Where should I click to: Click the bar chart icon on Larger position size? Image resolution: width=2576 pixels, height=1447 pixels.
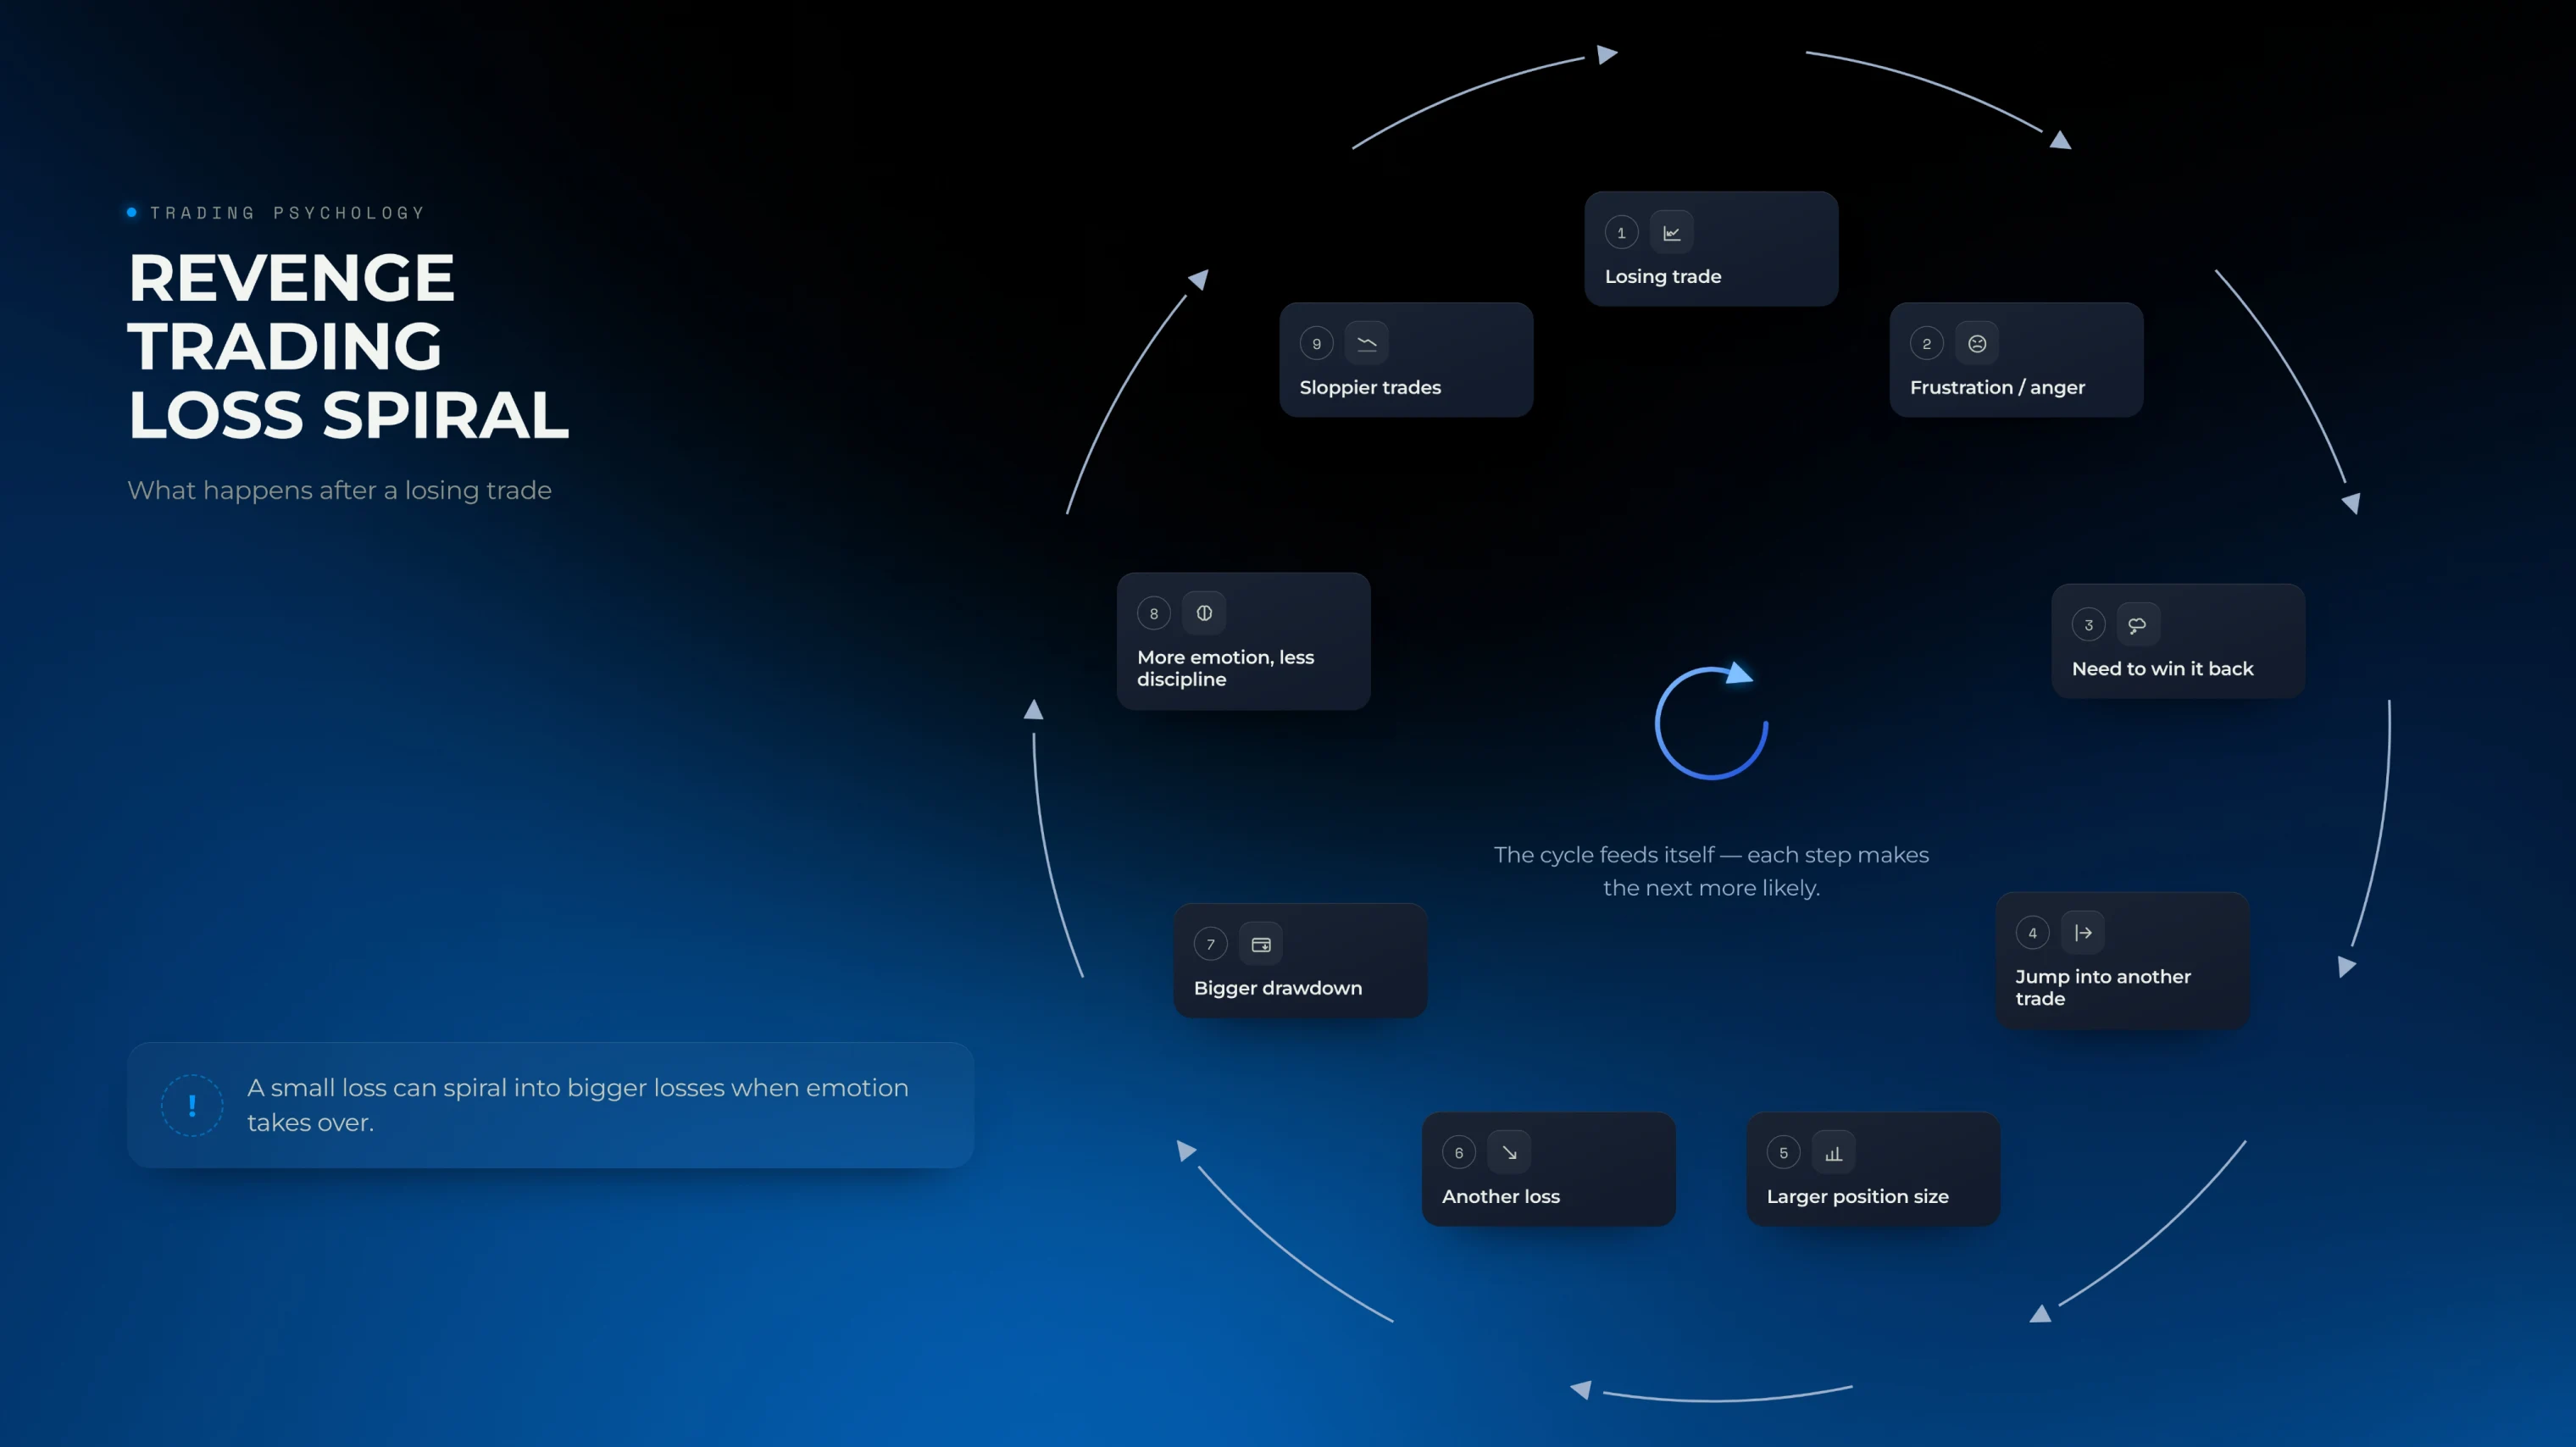click(1833, 1153)
